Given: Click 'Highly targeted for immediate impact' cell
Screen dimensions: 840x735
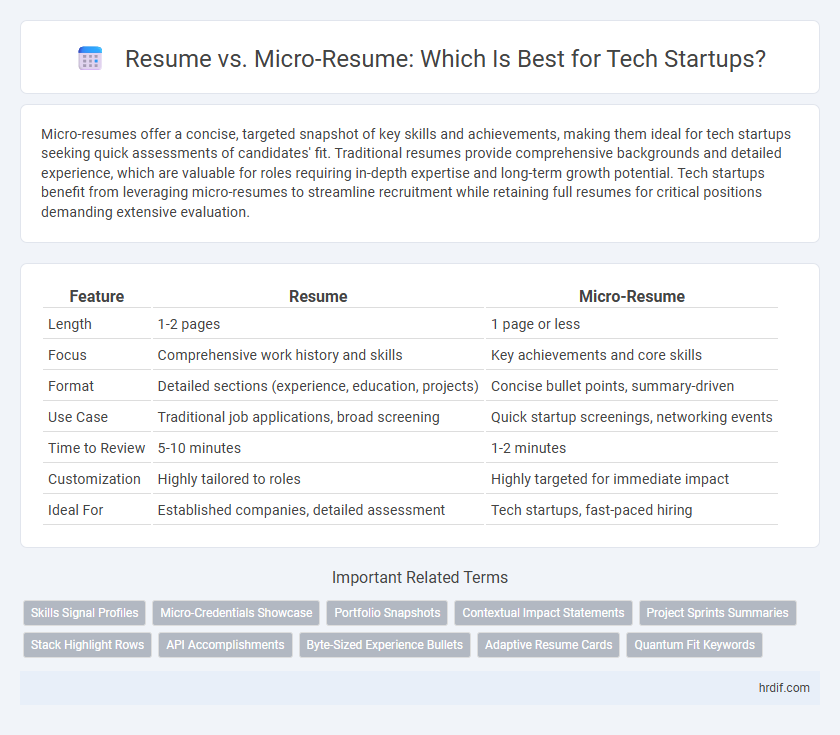Looking at the screenshot, I should [x=632, y=479].
